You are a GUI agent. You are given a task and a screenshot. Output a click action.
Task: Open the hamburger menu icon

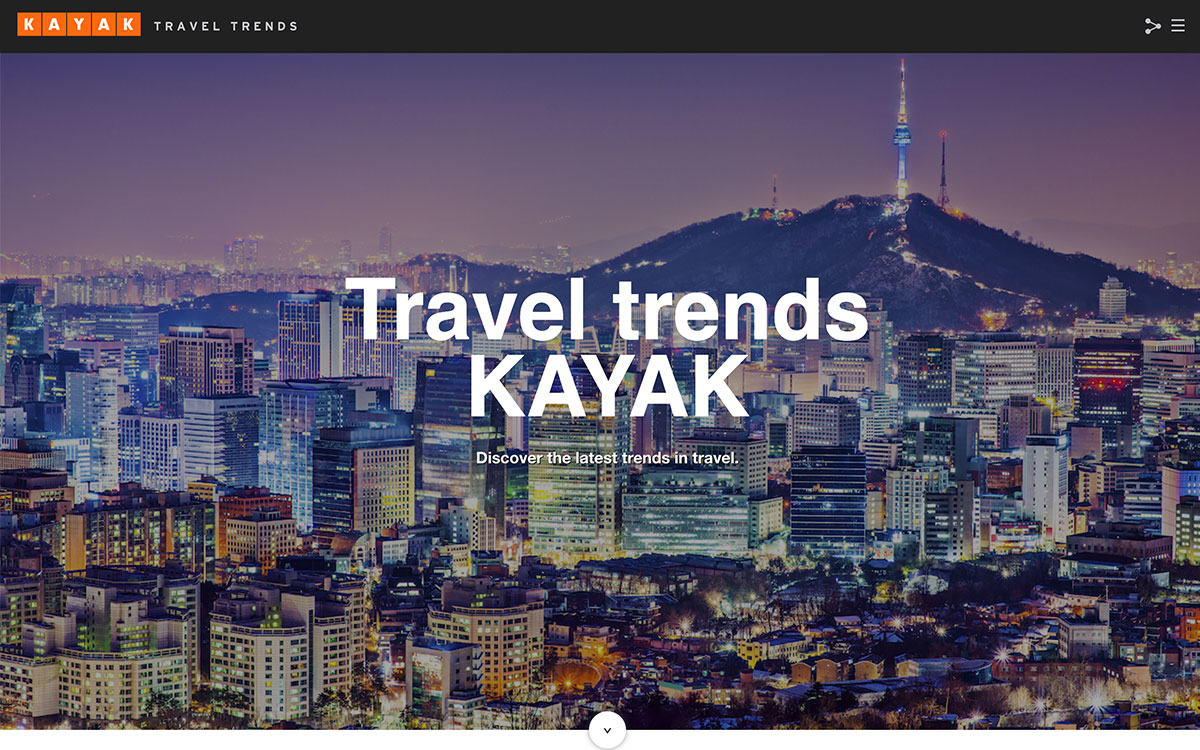tap(1178, 26)
